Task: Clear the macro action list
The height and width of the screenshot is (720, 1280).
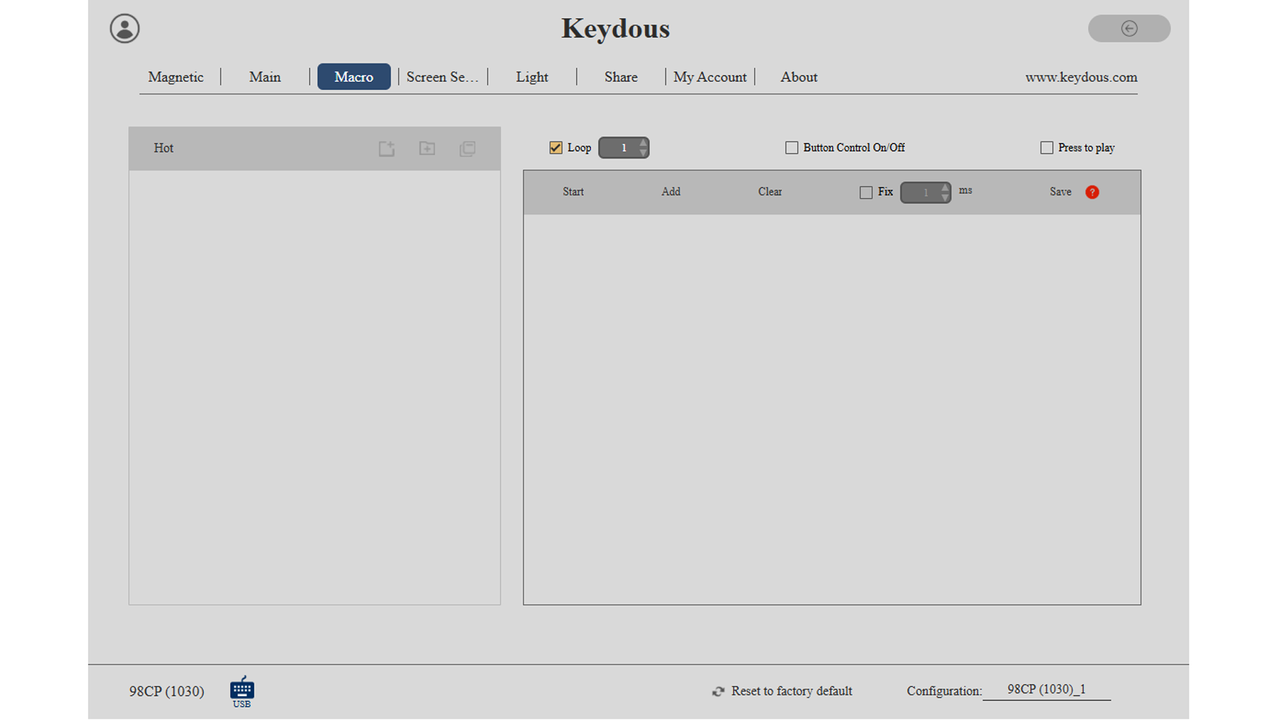Action: coord(770,192)
